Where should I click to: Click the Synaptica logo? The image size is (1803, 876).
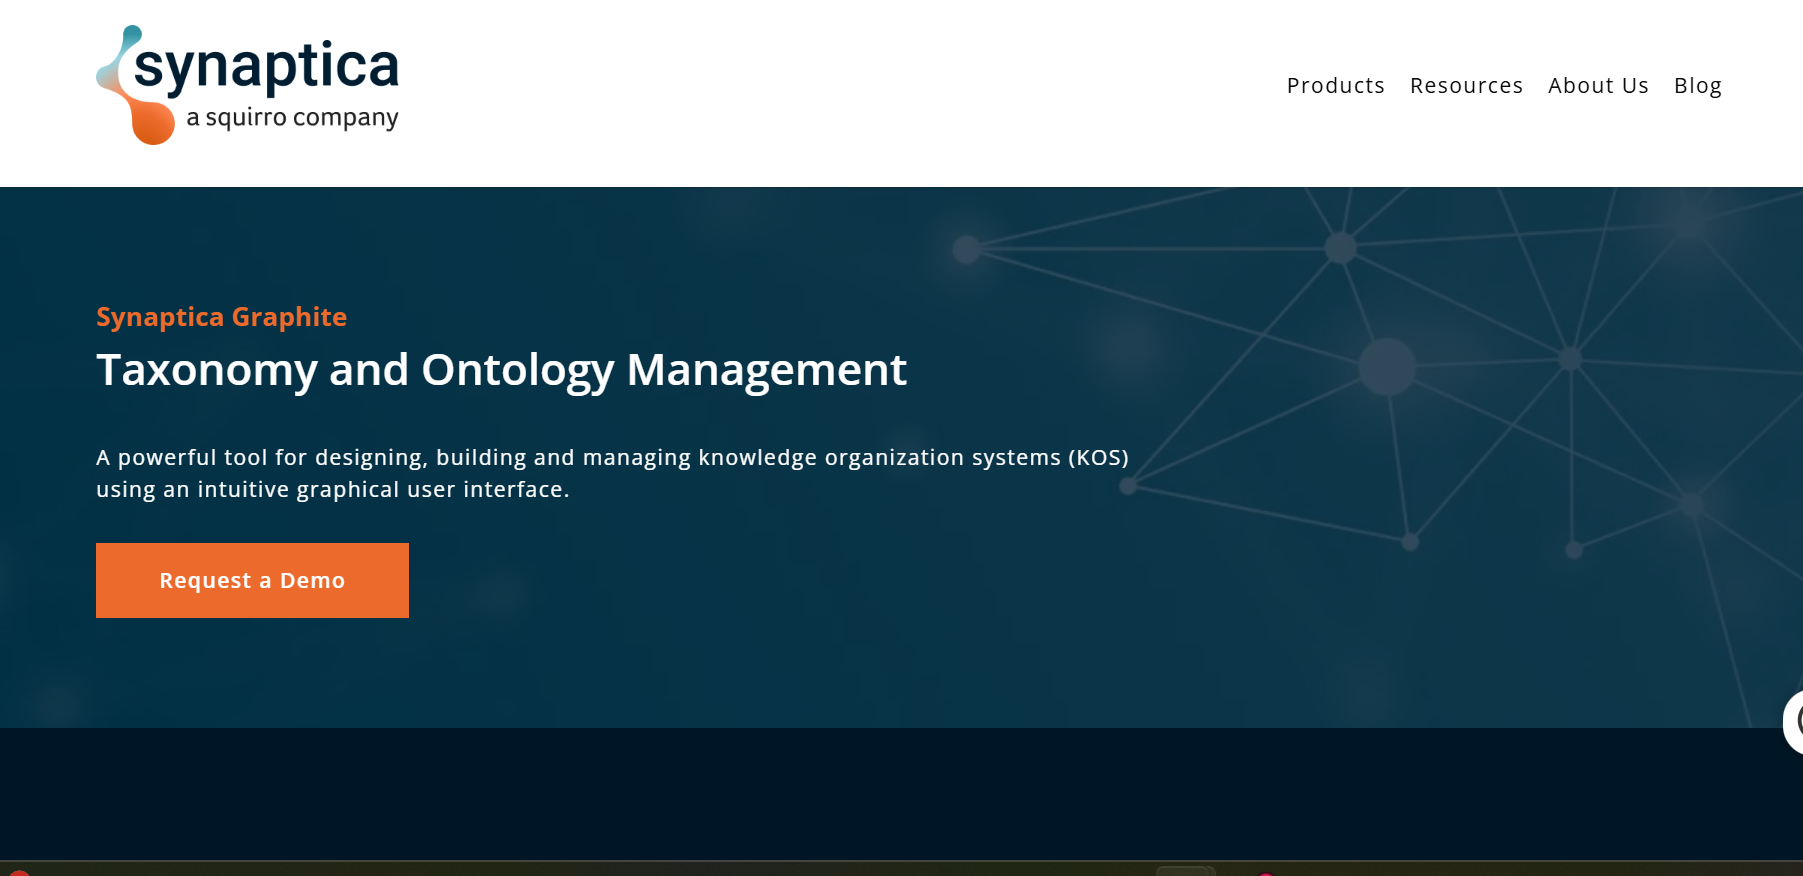[x=247, y=85]
